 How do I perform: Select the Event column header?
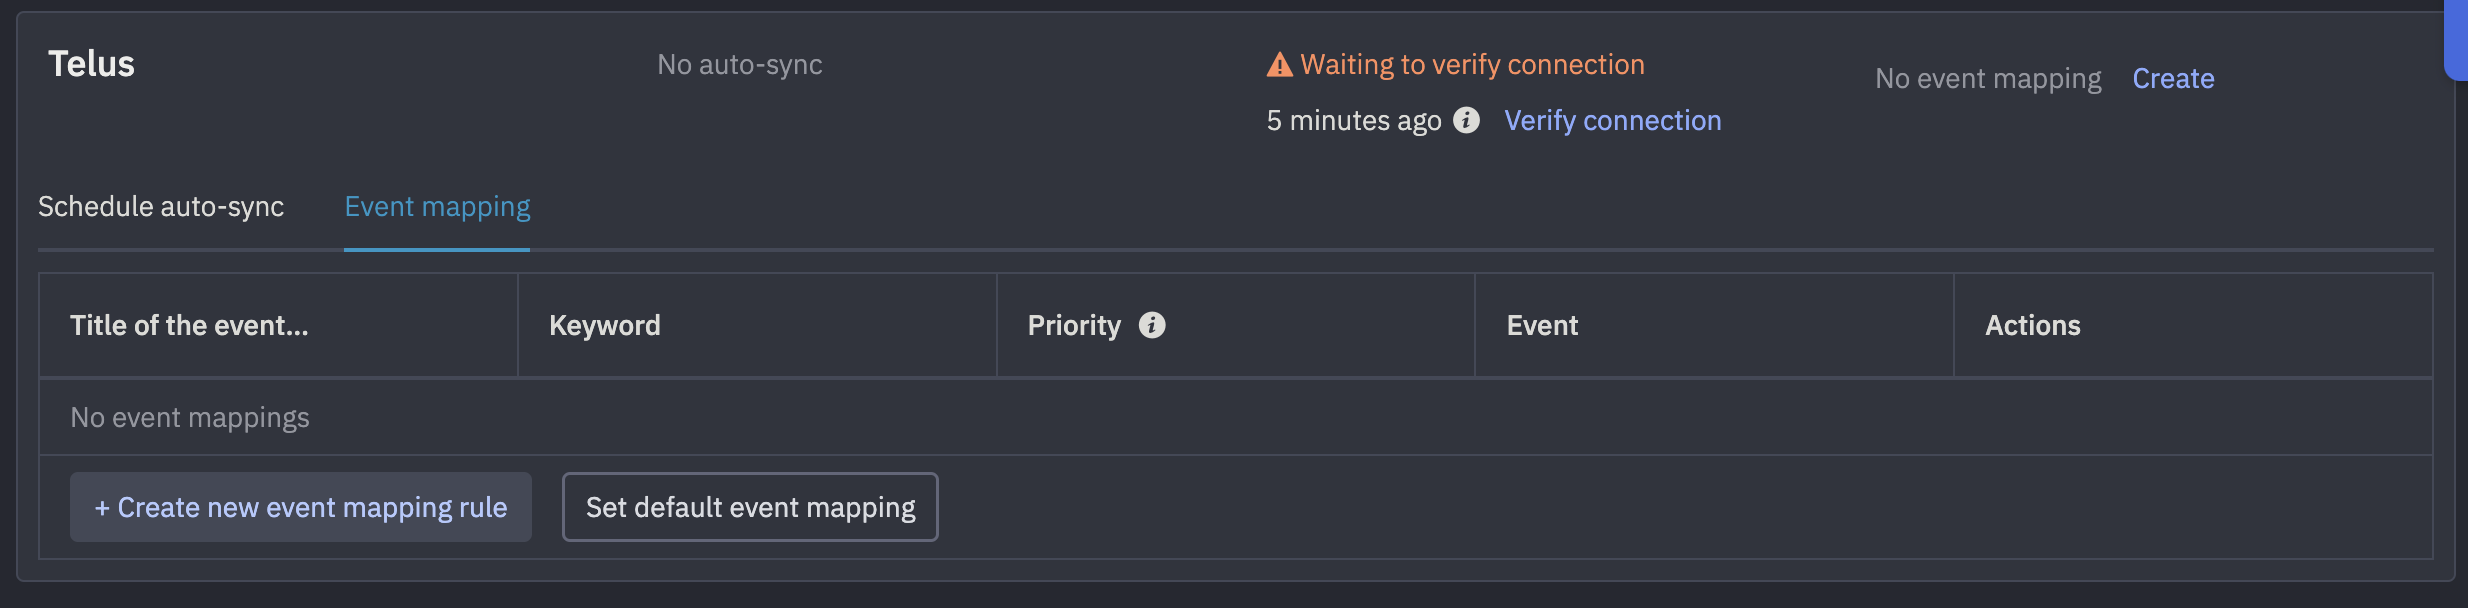[1542, 325]
